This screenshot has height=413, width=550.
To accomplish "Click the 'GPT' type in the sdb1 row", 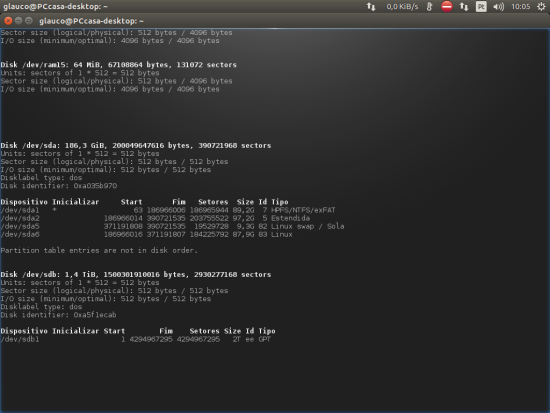I will [264, 339].
